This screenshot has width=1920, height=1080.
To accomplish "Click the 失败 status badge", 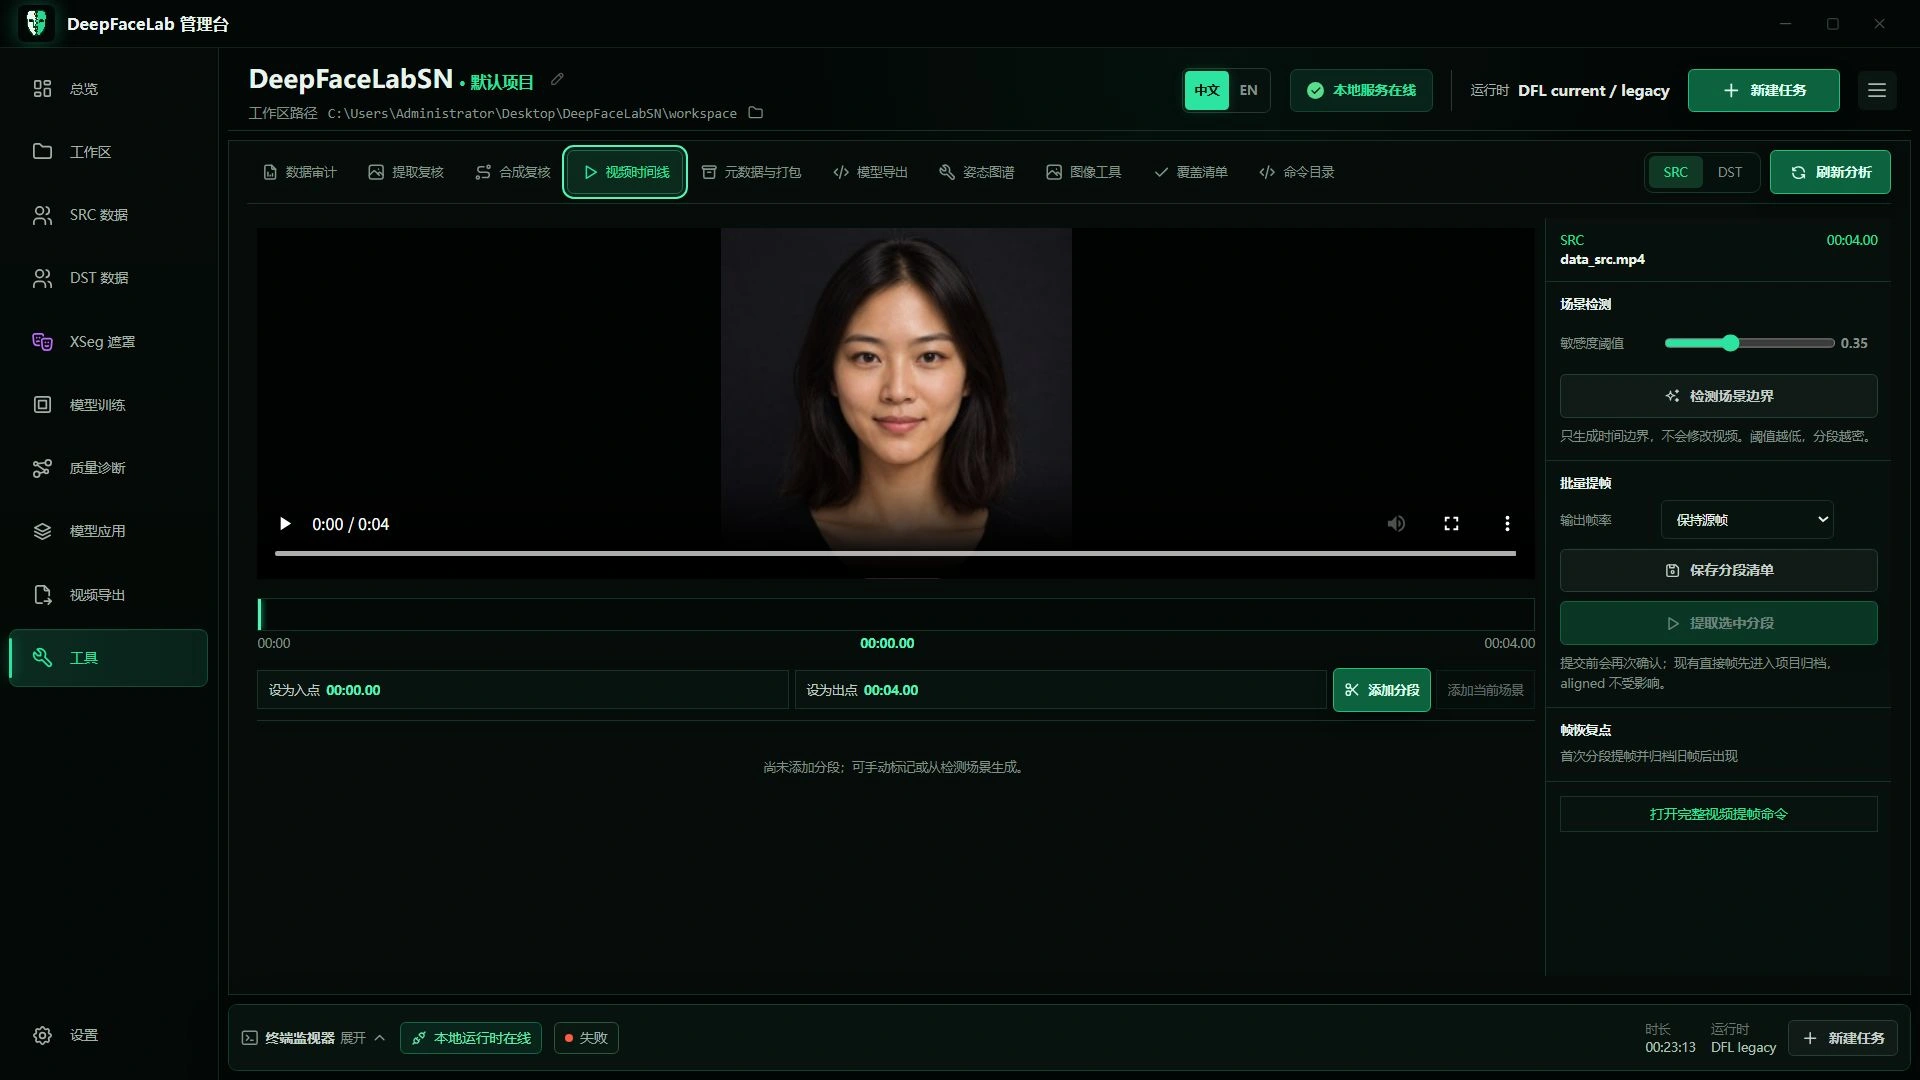I will click(586, 1038).
